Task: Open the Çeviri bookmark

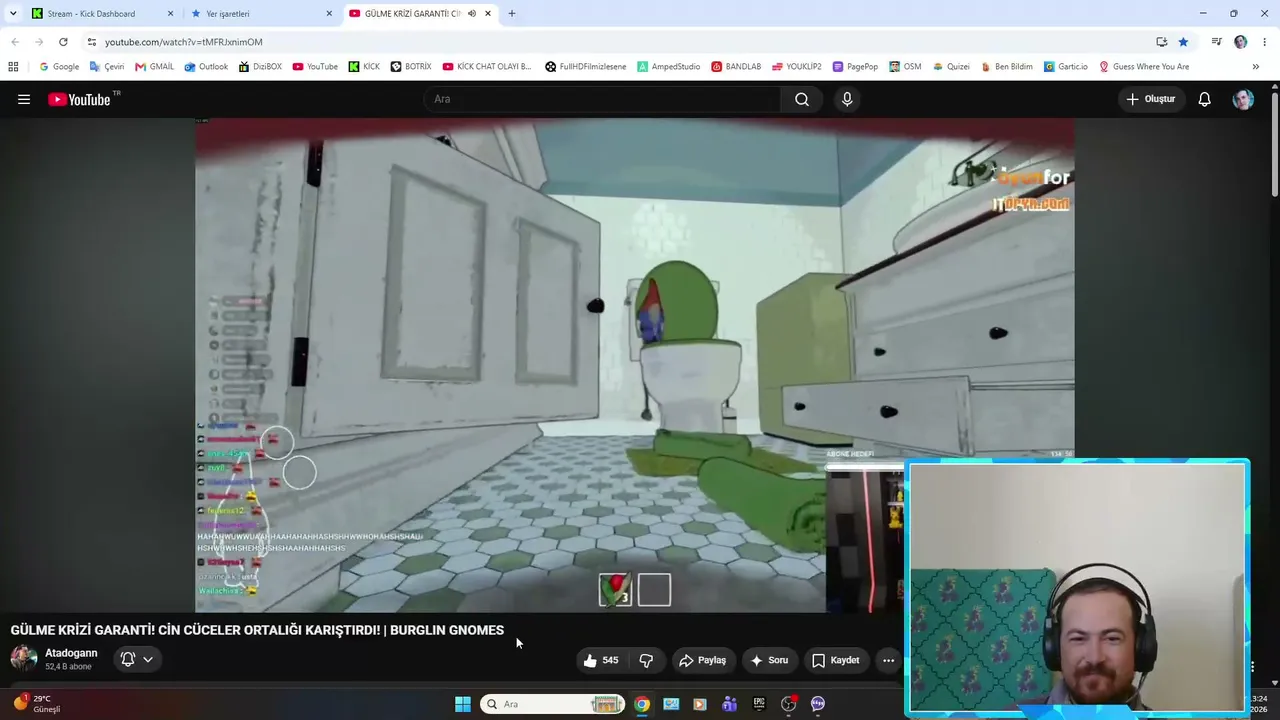Action: click(107, 67)
